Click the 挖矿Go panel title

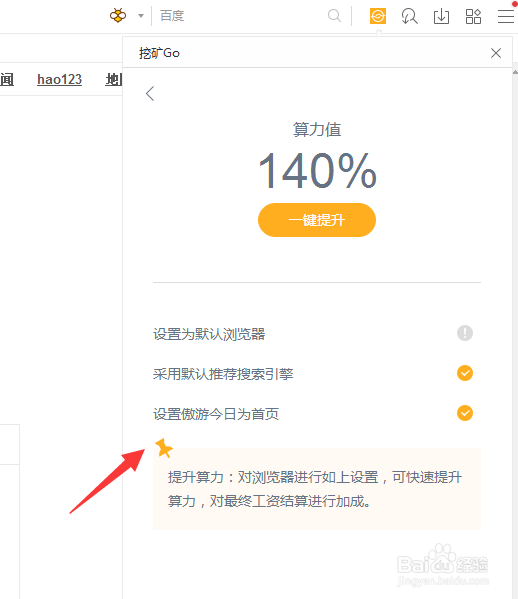159,53
